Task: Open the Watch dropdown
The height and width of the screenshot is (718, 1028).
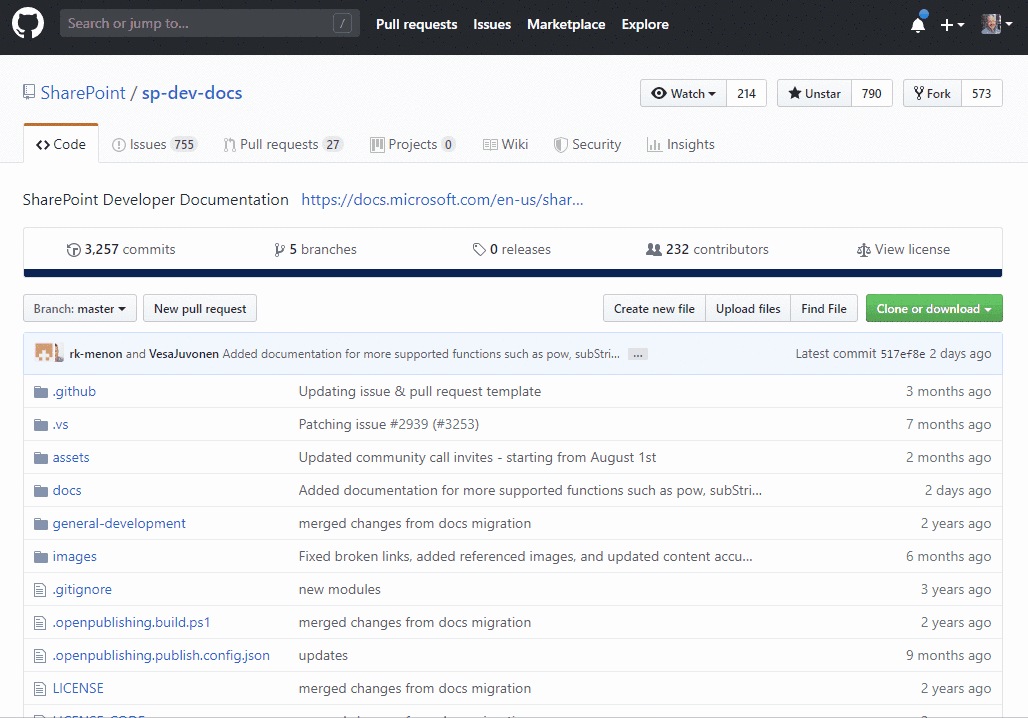Action: (x=683, y=93)
